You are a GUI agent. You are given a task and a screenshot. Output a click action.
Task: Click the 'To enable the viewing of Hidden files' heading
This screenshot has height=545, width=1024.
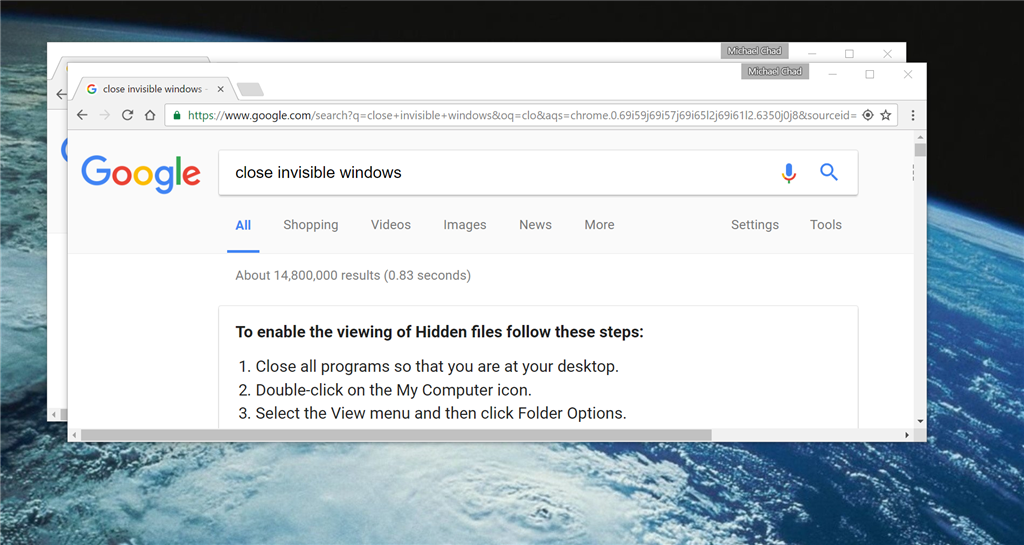tap(439, 332)
